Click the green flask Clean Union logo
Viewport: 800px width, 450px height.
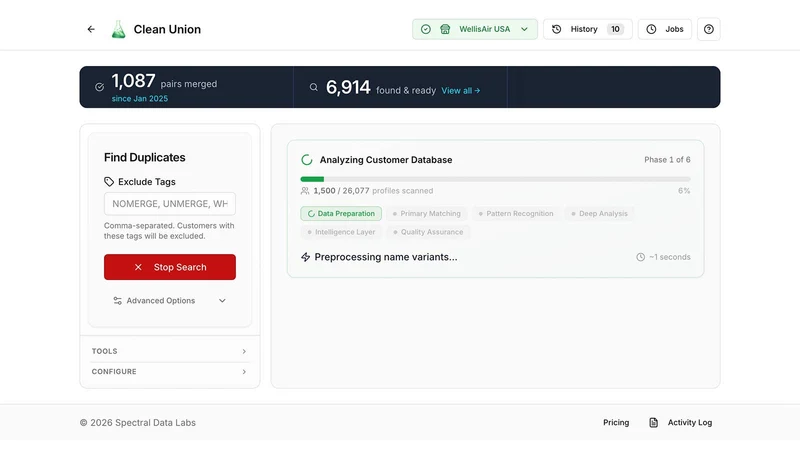[118, 29]
